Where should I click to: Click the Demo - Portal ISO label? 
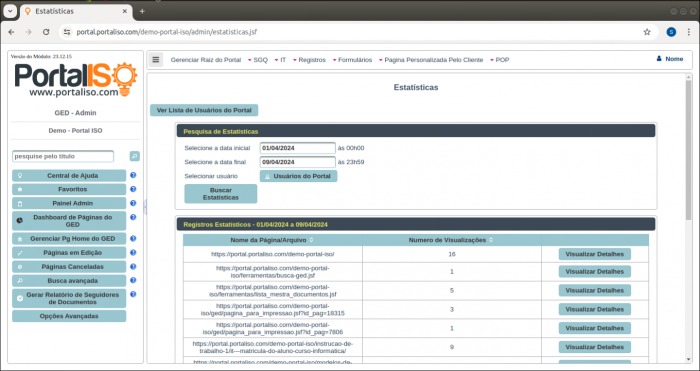pos(75,131)
